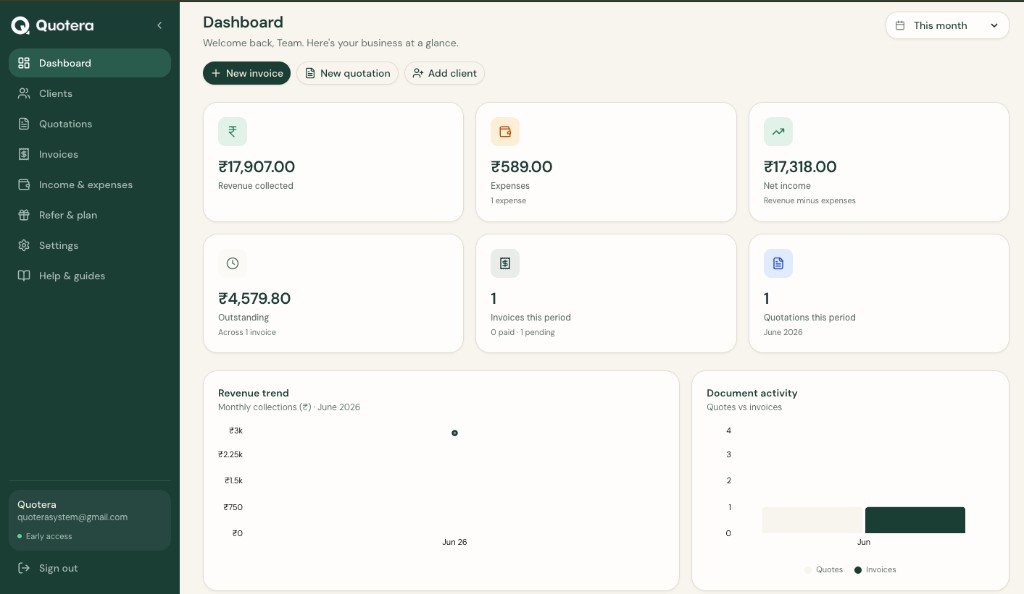Click the dark Invoices bar in chart
Image resolution: width=1024 pixels, height=594 pixels.
tap(915, 520)
